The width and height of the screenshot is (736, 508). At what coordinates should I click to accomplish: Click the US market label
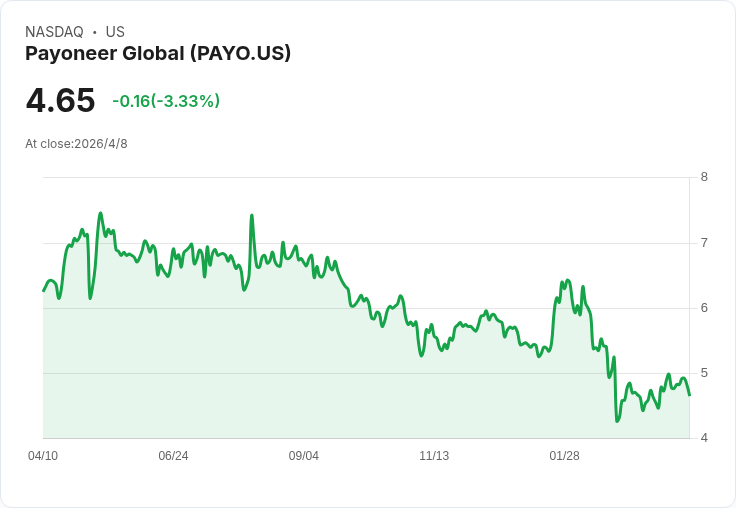[115, 32]
